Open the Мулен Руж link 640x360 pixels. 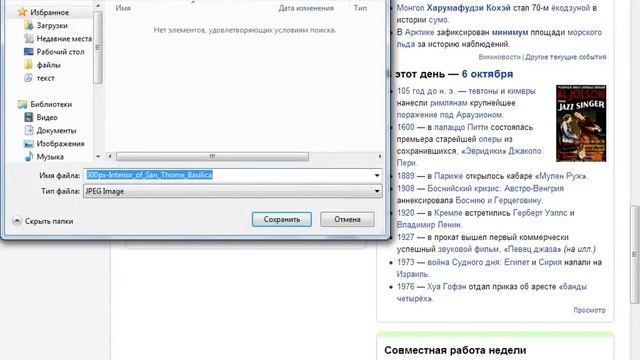point(562,176)
